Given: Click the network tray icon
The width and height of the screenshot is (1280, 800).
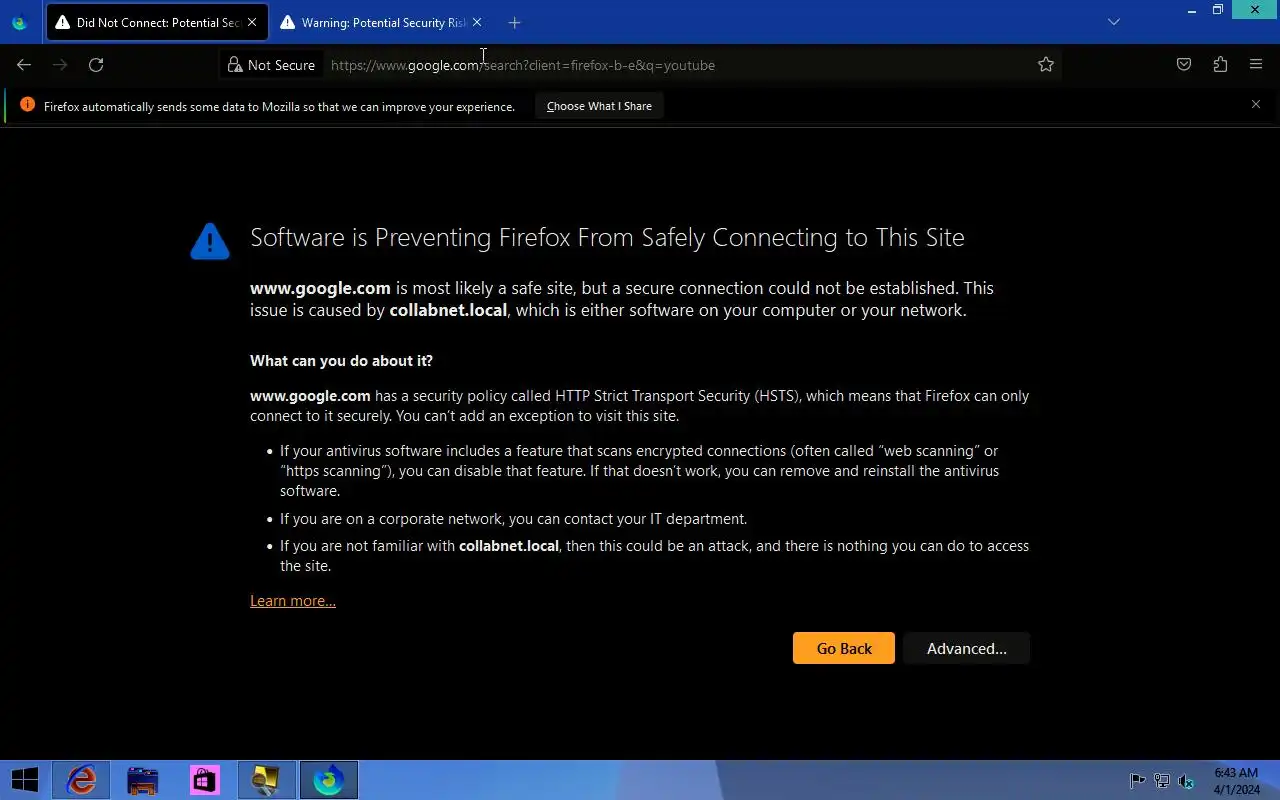Looking at the screenshot, I should [x=1162, y=781].
